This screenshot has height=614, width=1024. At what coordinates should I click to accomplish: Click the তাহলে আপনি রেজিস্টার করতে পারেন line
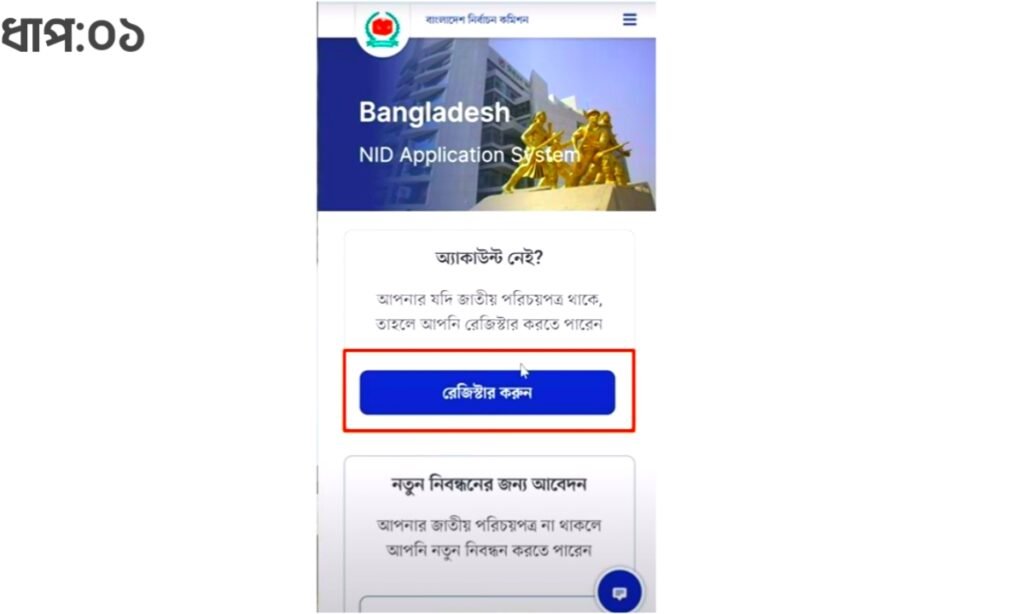click(489, 324)
